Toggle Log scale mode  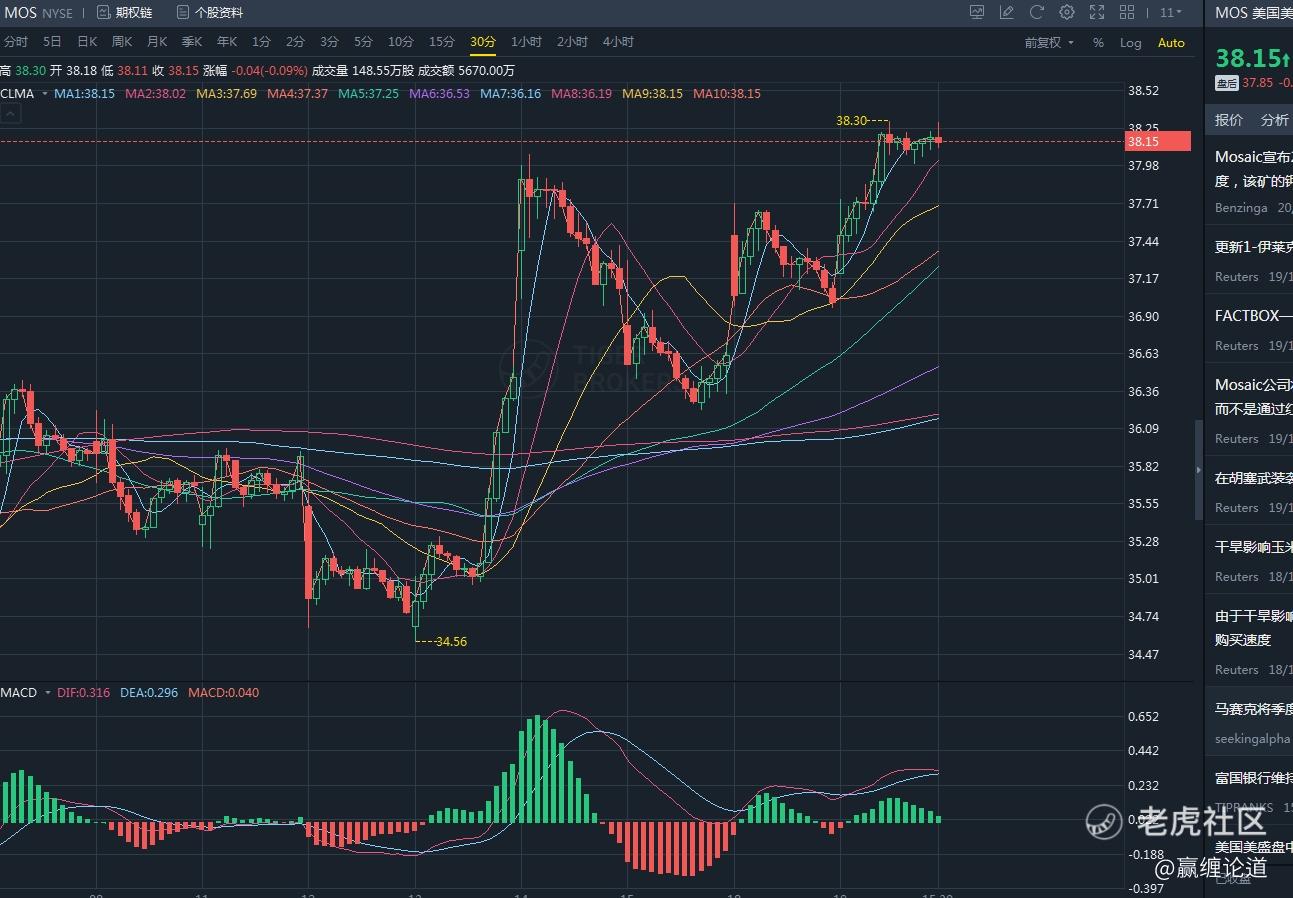click(1131, 43)
